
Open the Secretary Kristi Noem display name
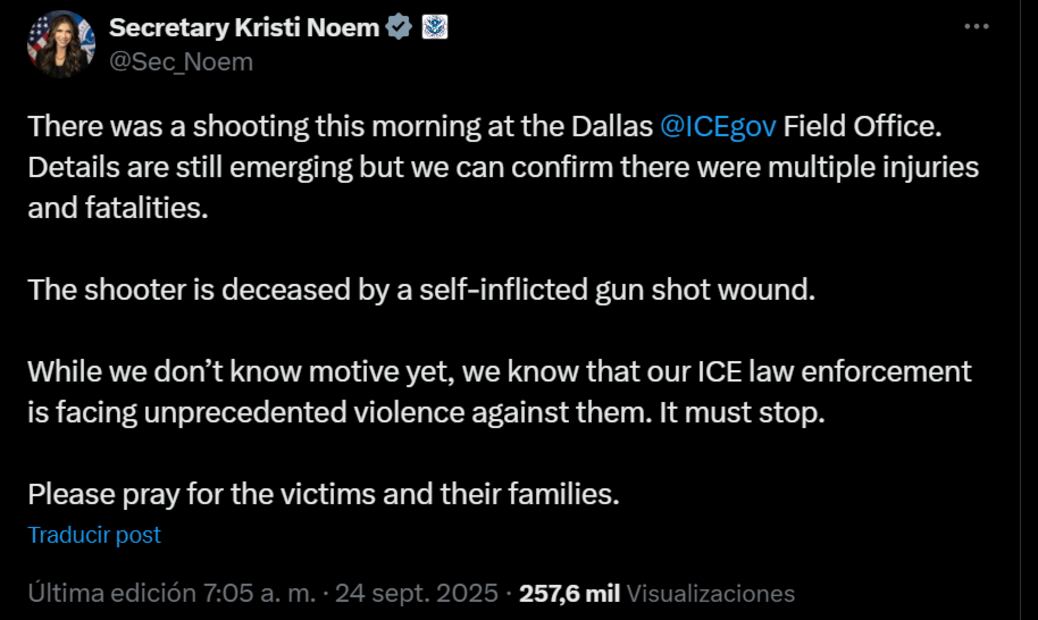click(x=244, y=28)
